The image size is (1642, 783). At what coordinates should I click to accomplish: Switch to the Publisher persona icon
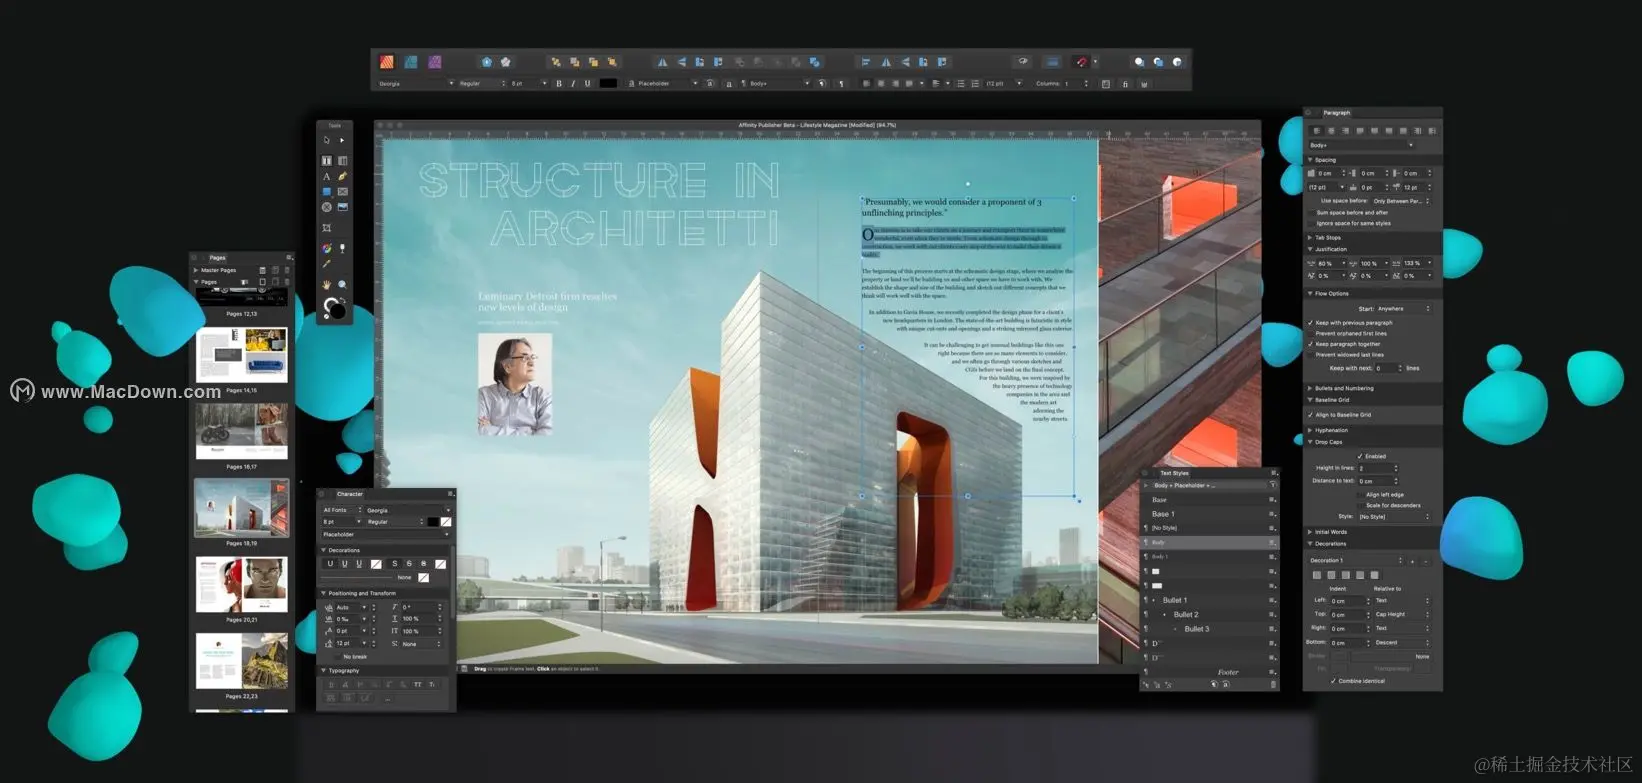coord(387,62)
